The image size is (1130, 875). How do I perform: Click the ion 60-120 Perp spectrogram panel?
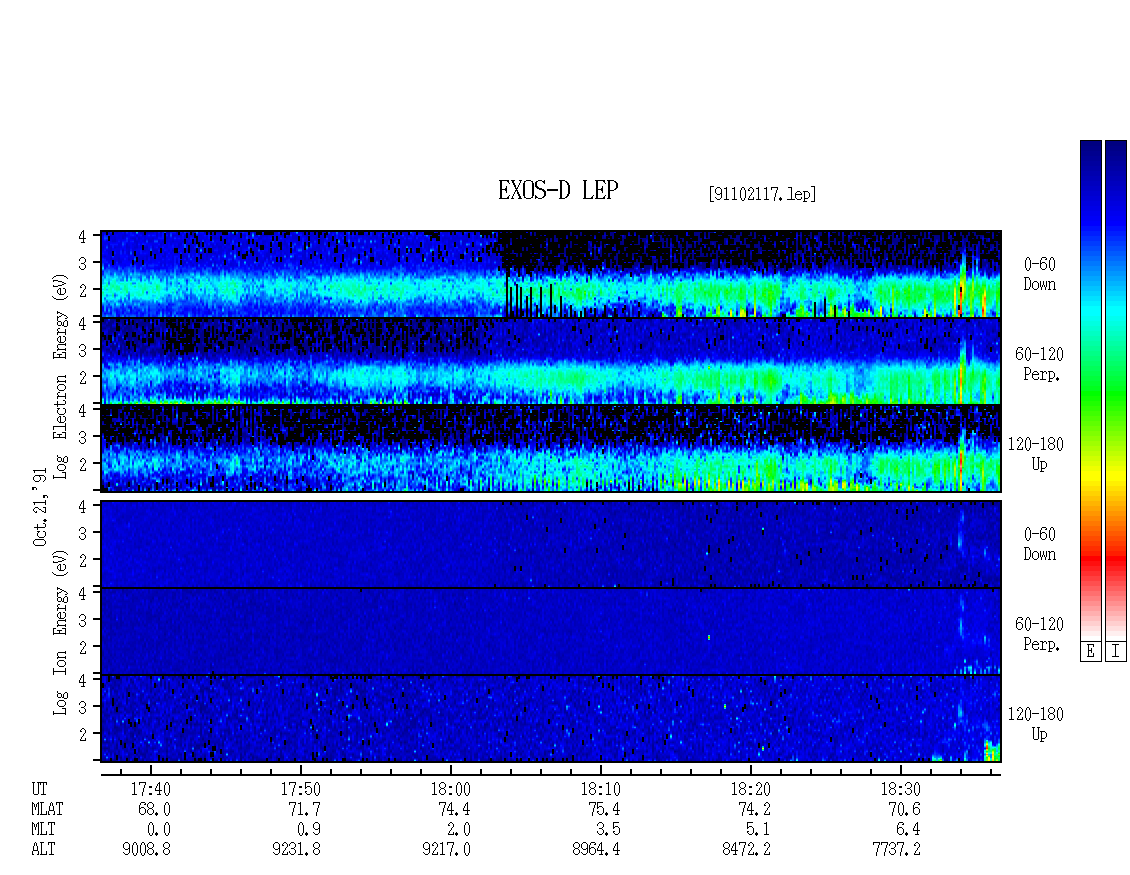pos(551,631)
